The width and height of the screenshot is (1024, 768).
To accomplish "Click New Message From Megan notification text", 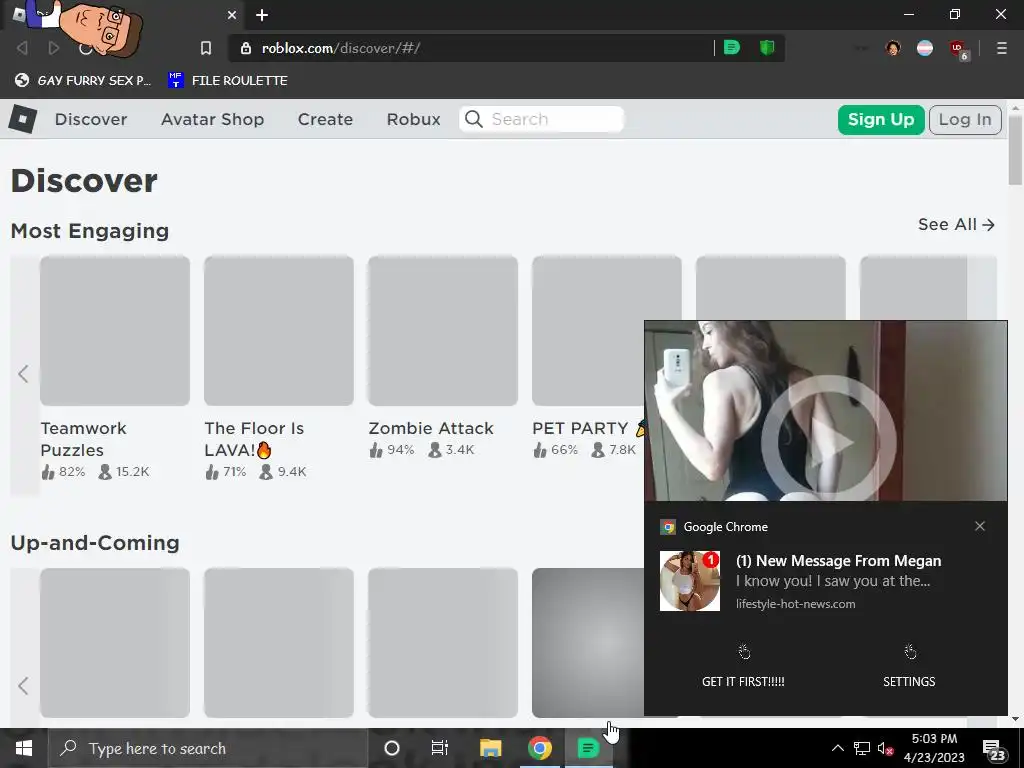I will click(x=839, y=561).
